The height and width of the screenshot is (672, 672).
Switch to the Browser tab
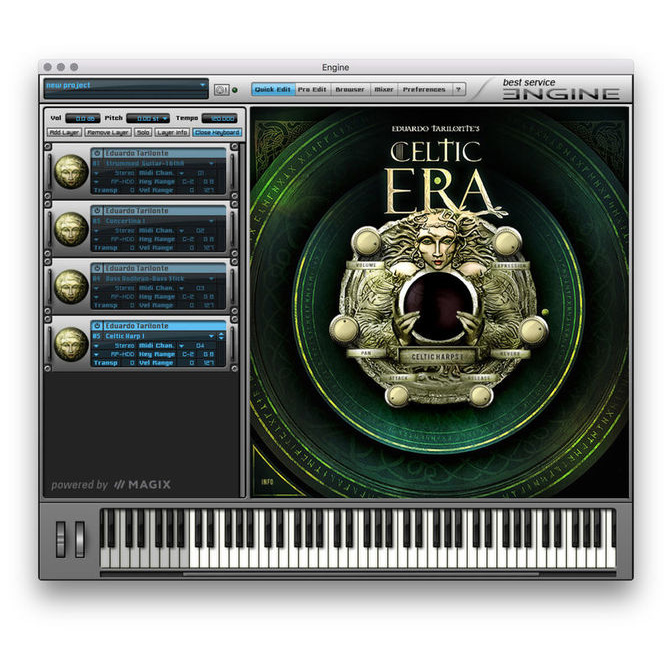click(350, 90)
